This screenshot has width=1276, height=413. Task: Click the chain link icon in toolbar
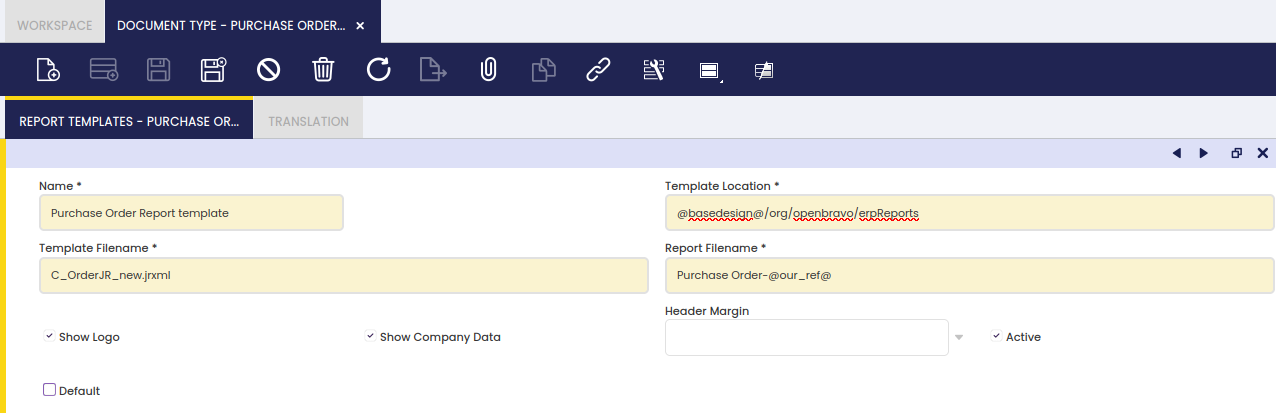point(598,70)
